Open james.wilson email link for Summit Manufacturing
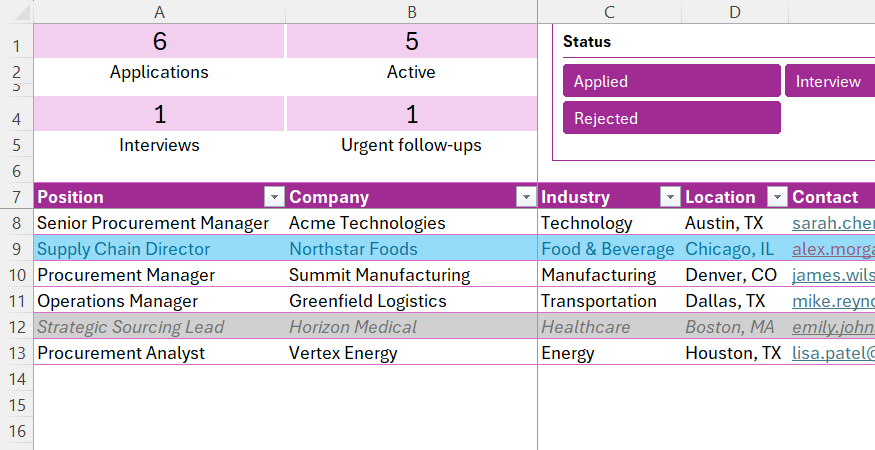 833,275
